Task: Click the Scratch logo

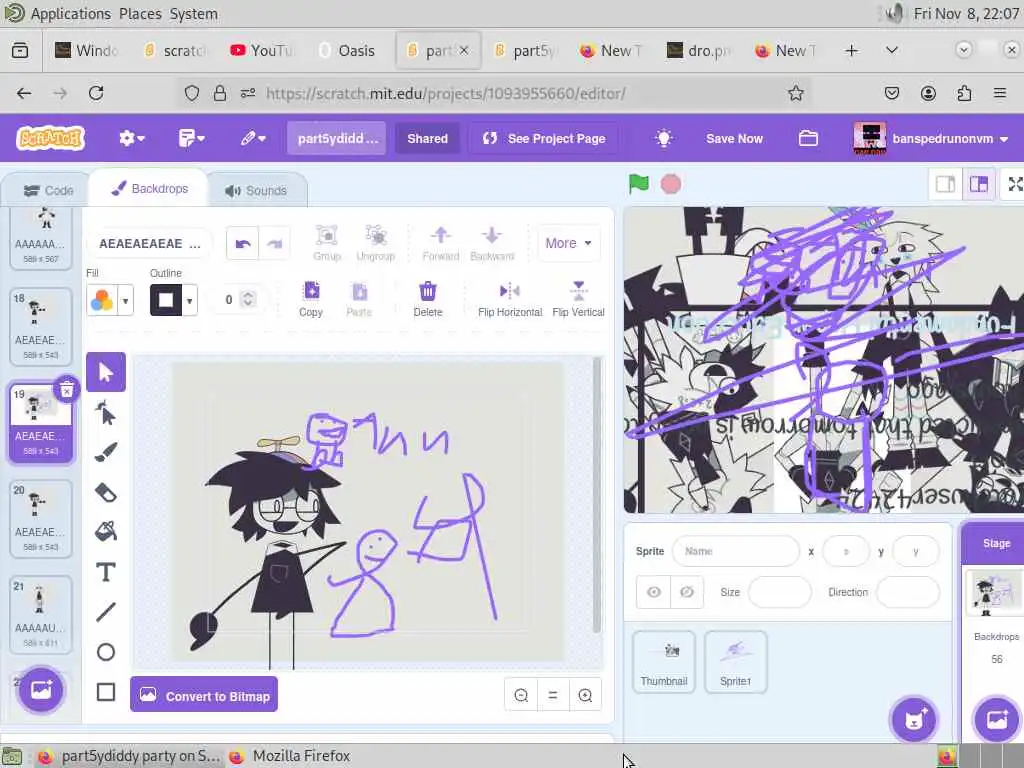Action: click(50, 138)
